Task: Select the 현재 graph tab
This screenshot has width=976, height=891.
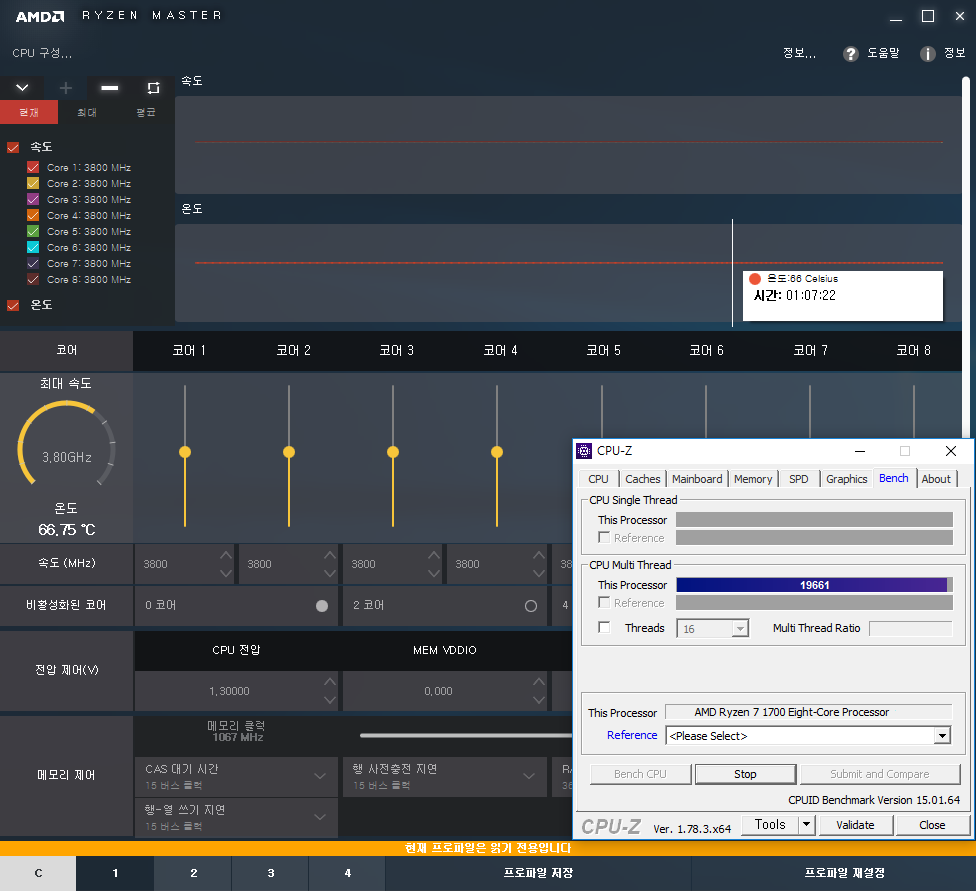Action: click(29, 113)
